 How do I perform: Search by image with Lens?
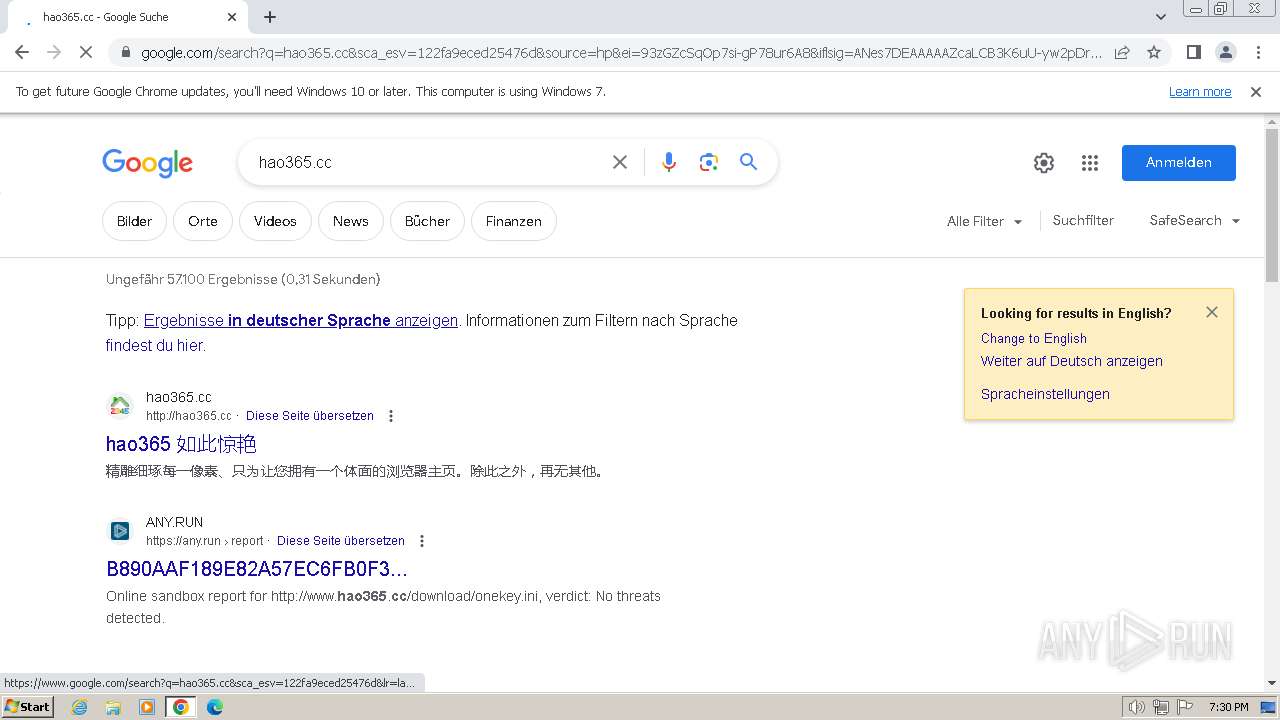coord(709,162)
